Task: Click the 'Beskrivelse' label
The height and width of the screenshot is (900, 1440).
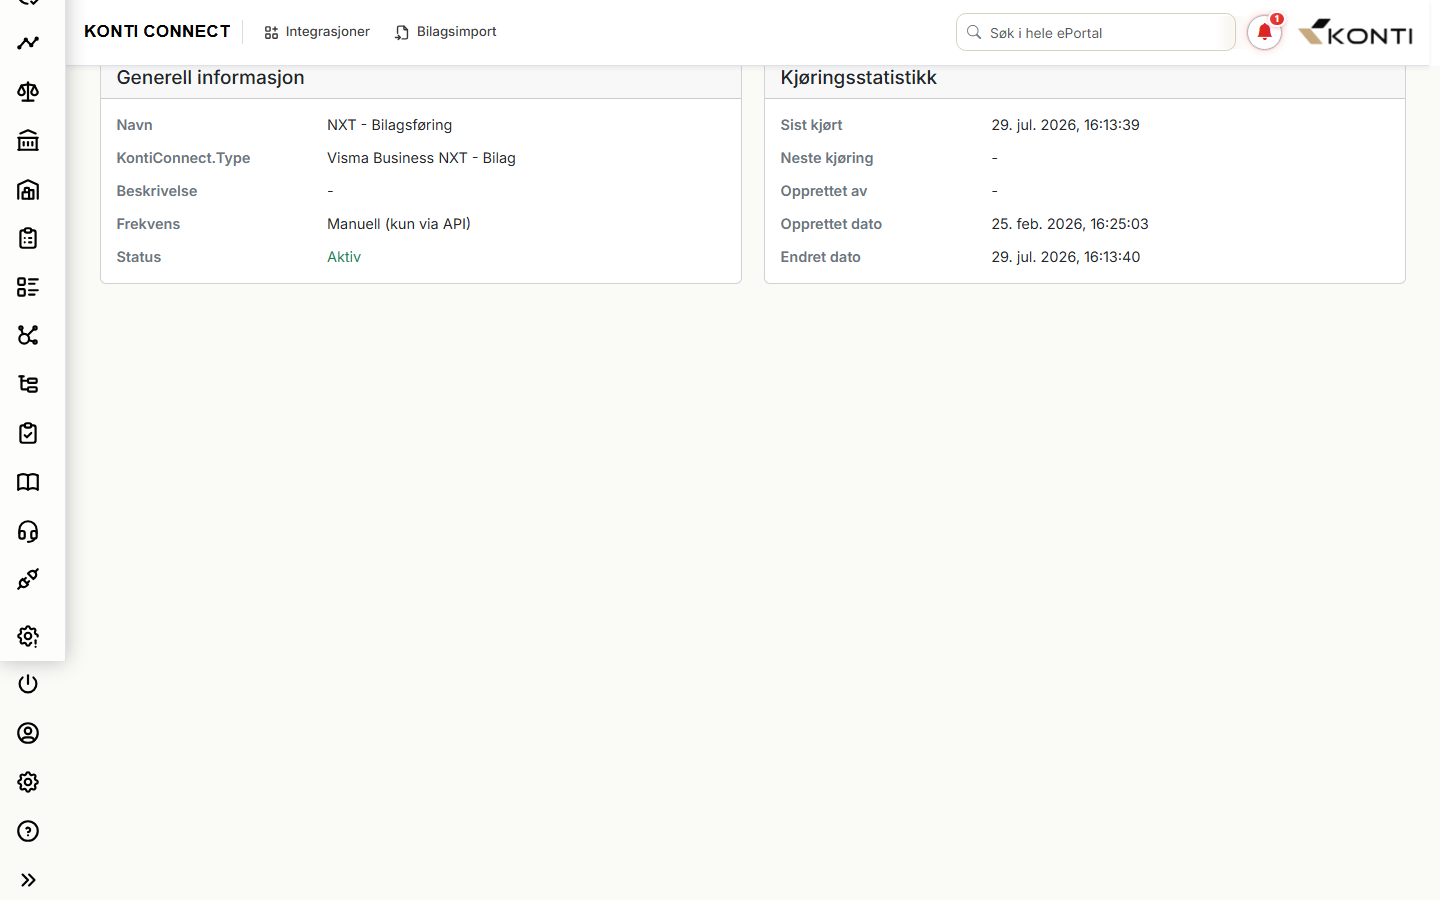Action: coord(157,191)
